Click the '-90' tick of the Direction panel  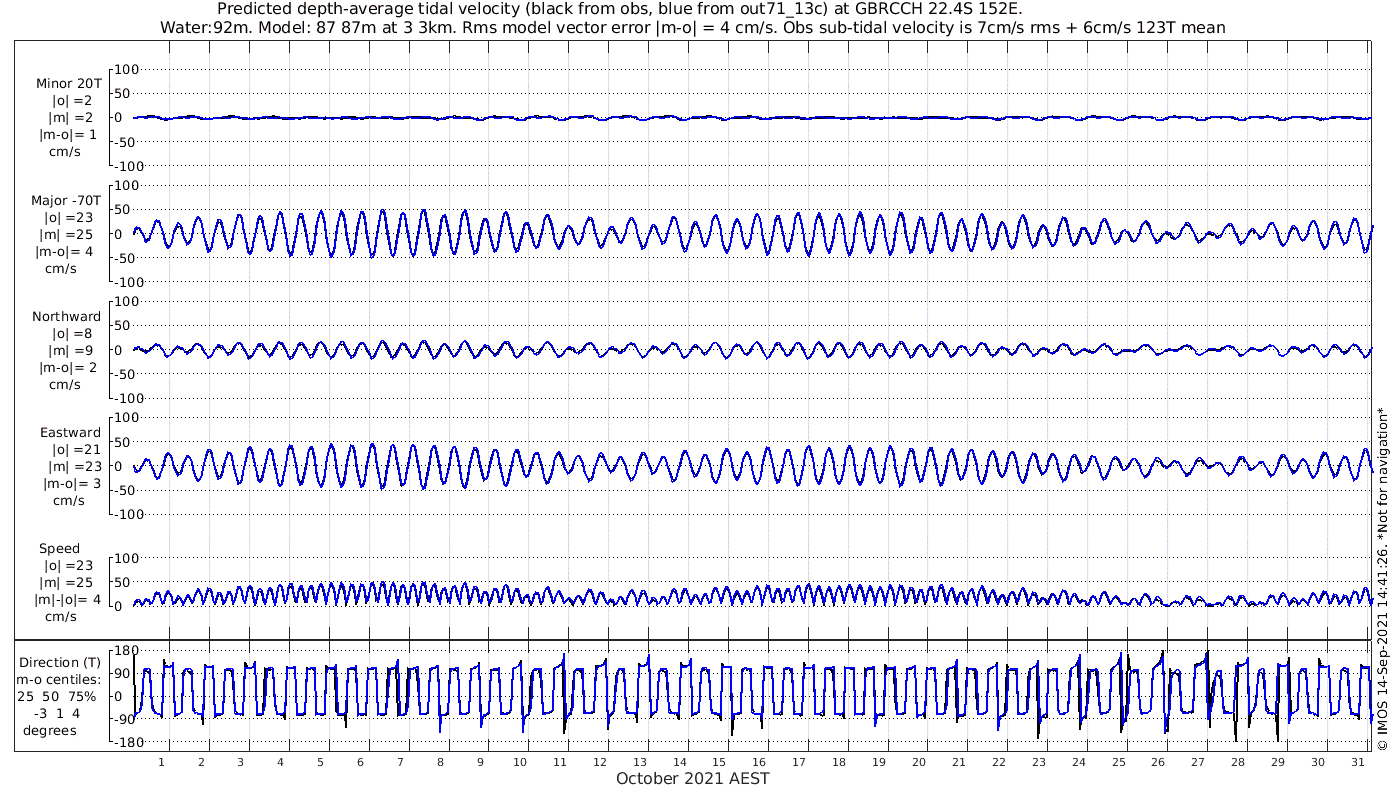pyautogui.click(x=125, y=720)
